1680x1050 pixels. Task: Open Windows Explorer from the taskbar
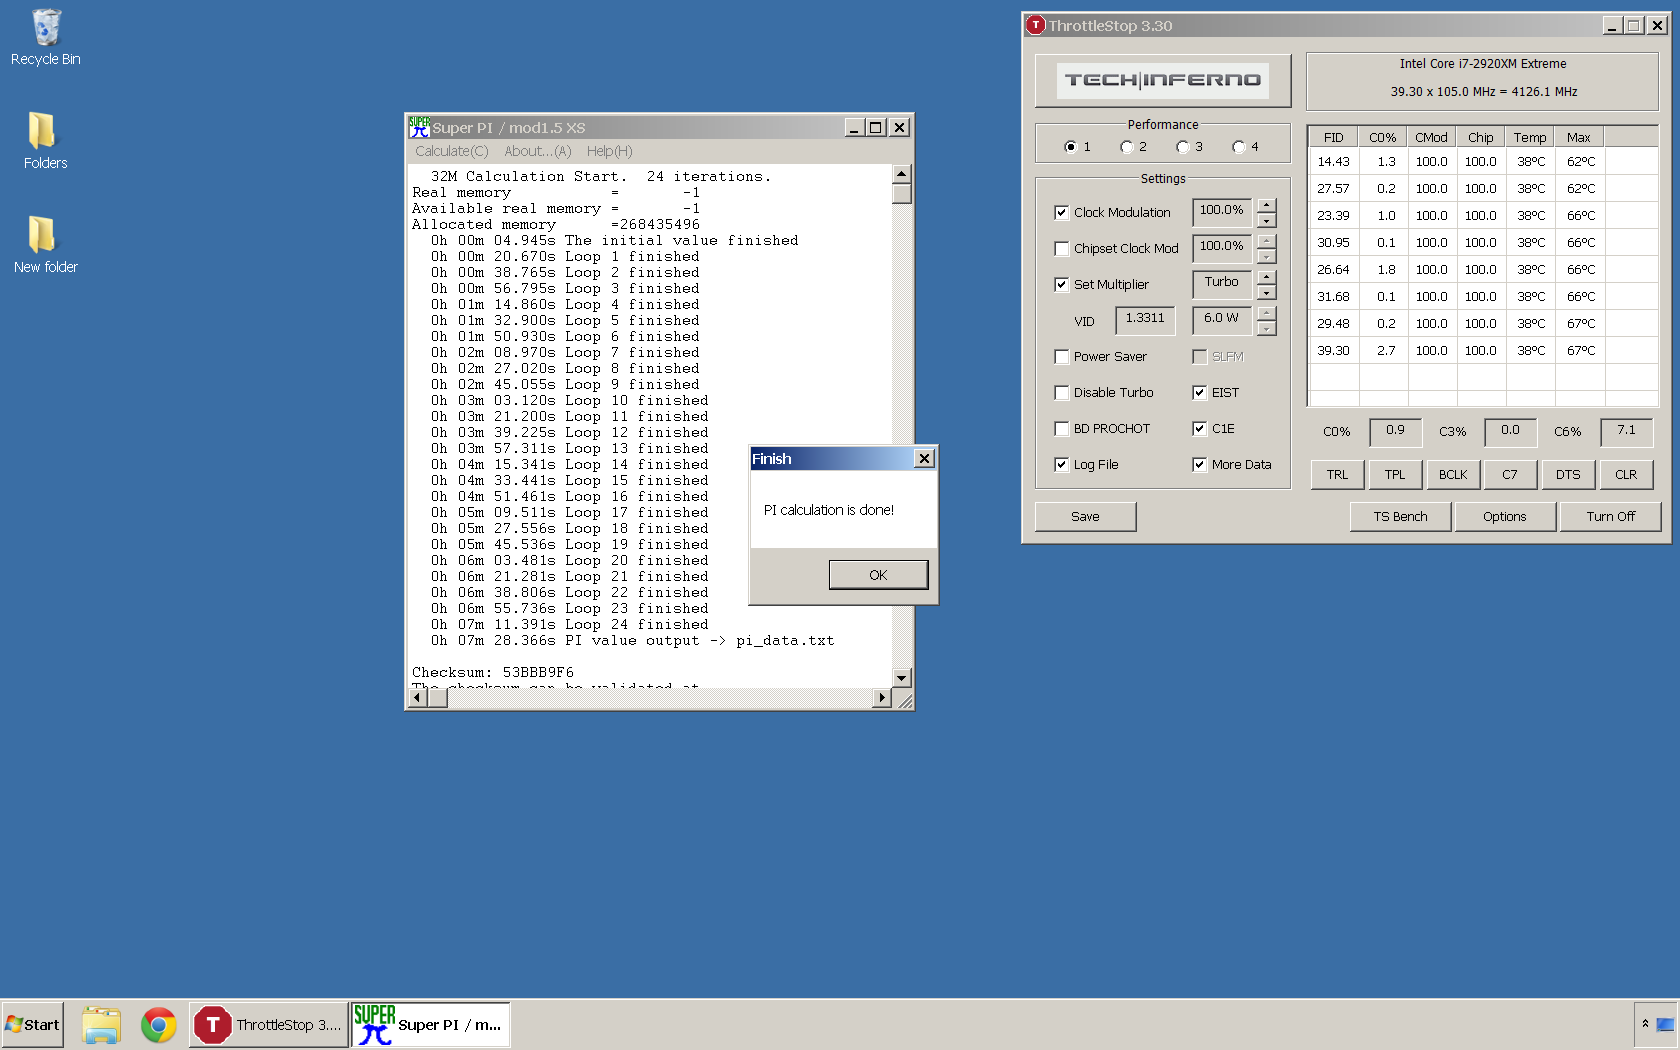(x=101, y=1025)
